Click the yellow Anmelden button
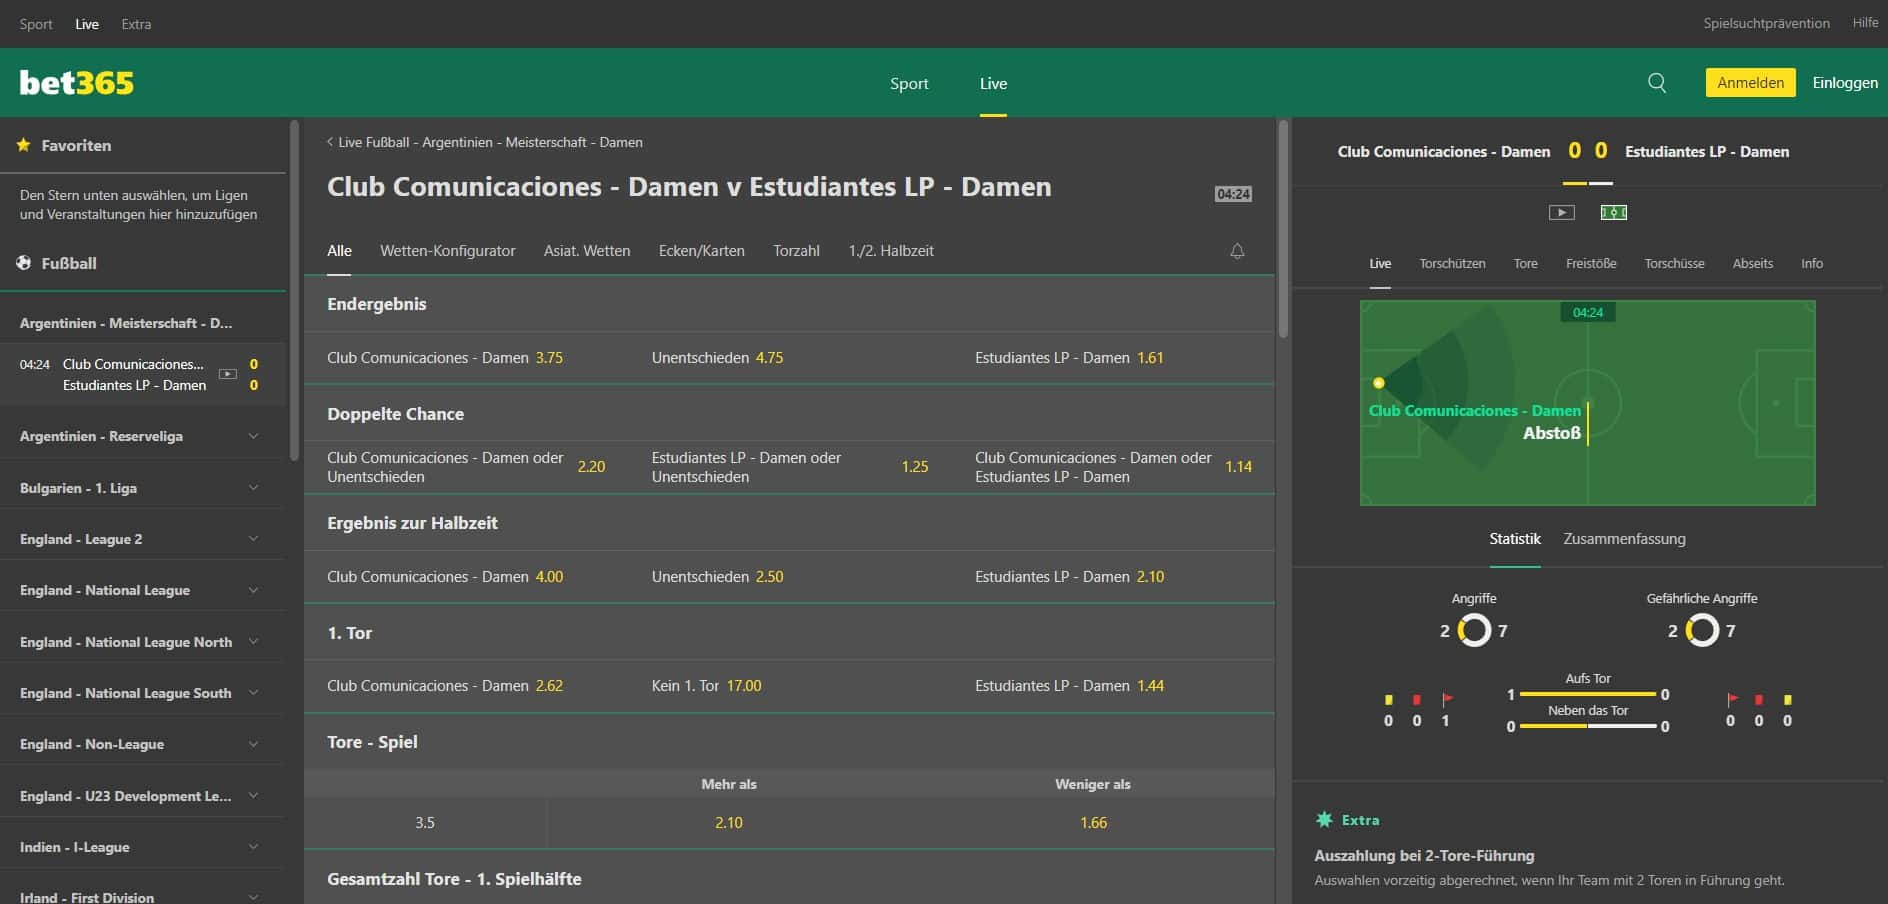 (x=1750, y=83)
